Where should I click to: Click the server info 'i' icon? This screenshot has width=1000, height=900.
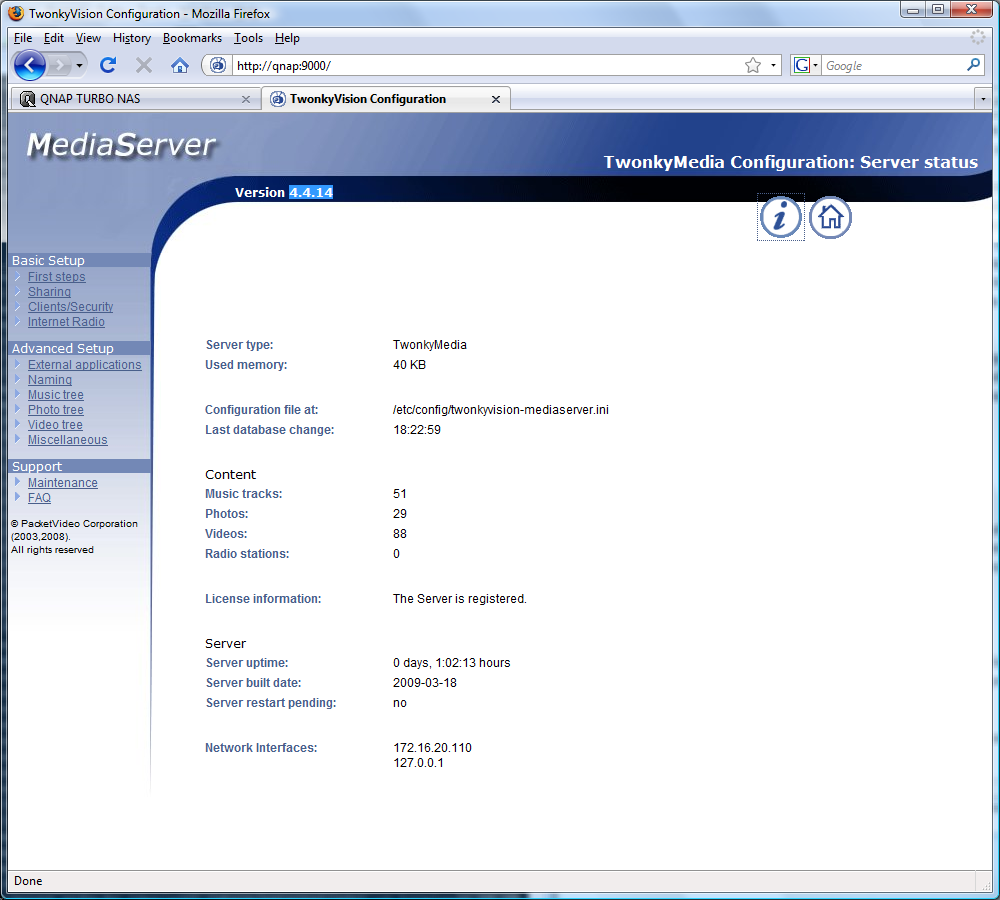780,218
